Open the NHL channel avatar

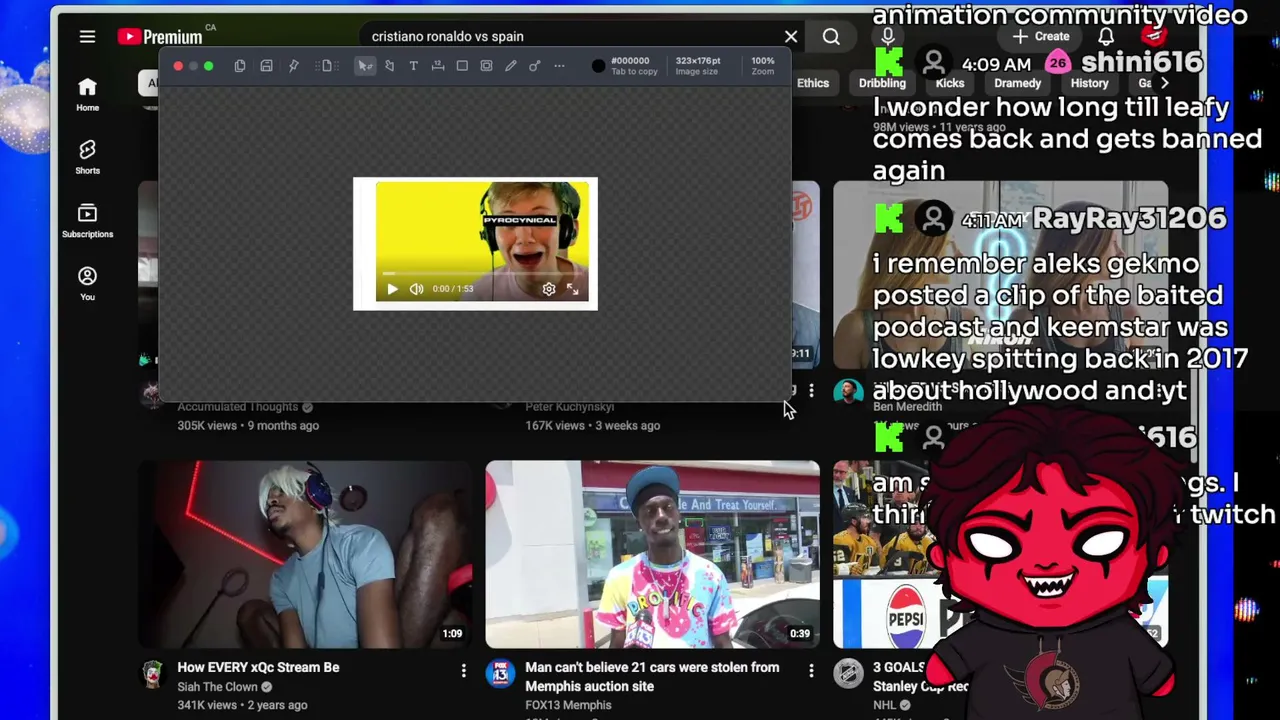pos(848,673)
